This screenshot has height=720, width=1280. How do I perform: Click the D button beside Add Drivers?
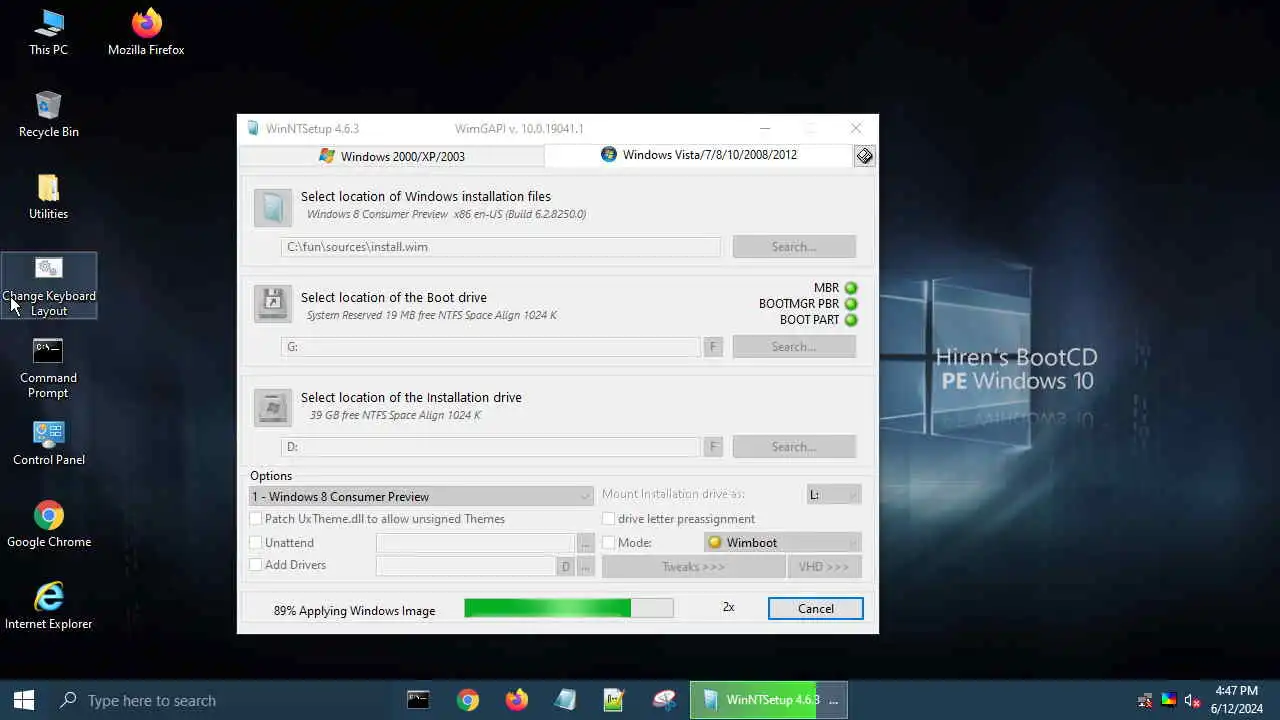point(565,567)
